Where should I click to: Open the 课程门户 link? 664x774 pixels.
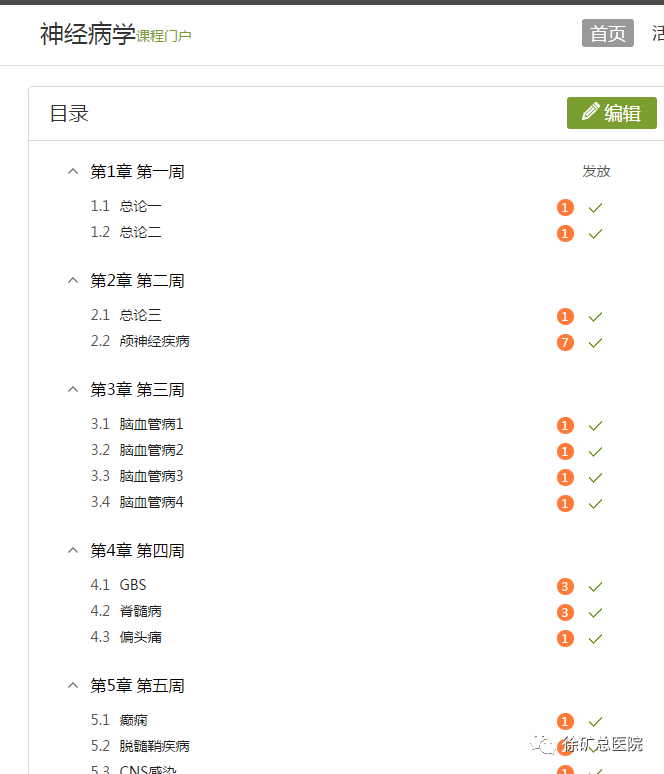[x=163, y=36]
